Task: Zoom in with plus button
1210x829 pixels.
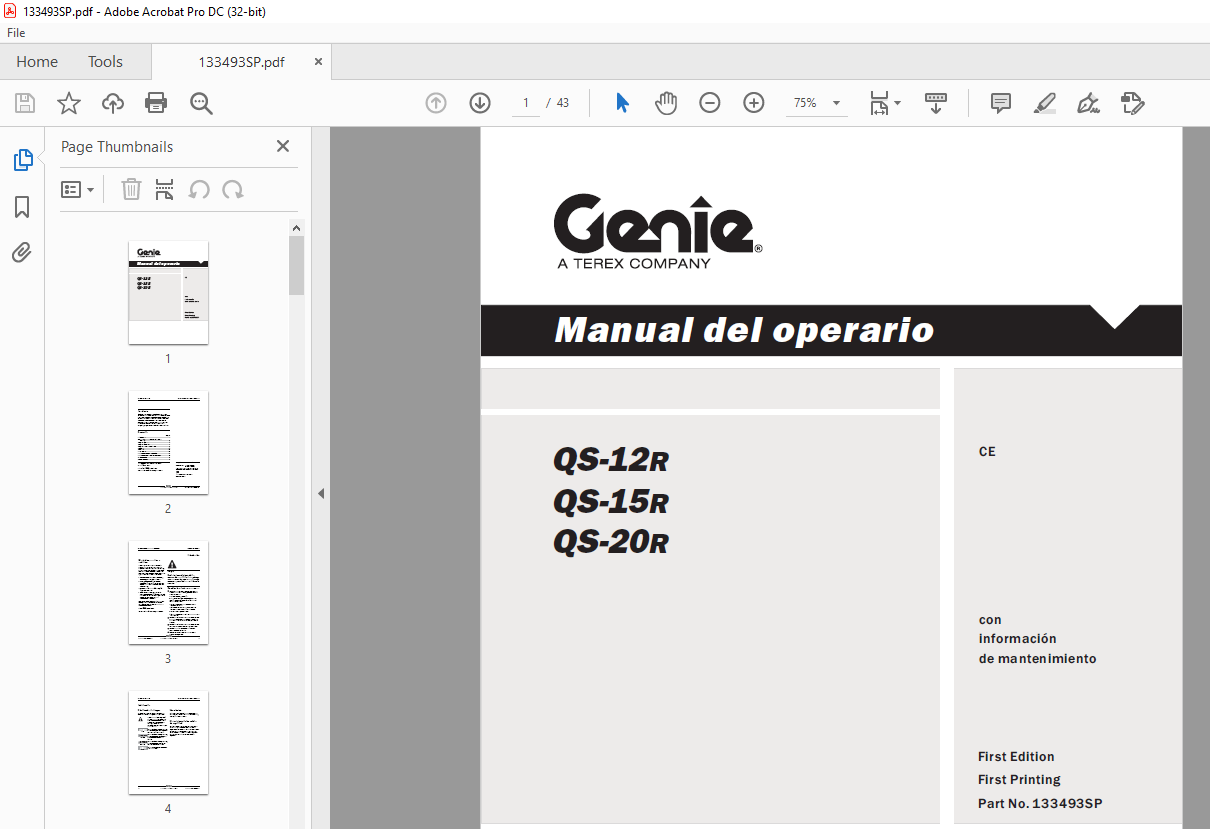Action: 754,103
